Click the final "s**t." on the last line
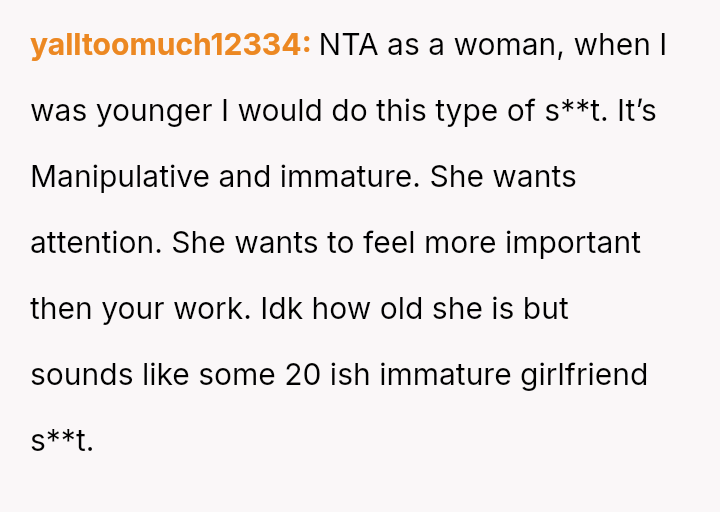This screenshot has height=512, width=720. 61,441
